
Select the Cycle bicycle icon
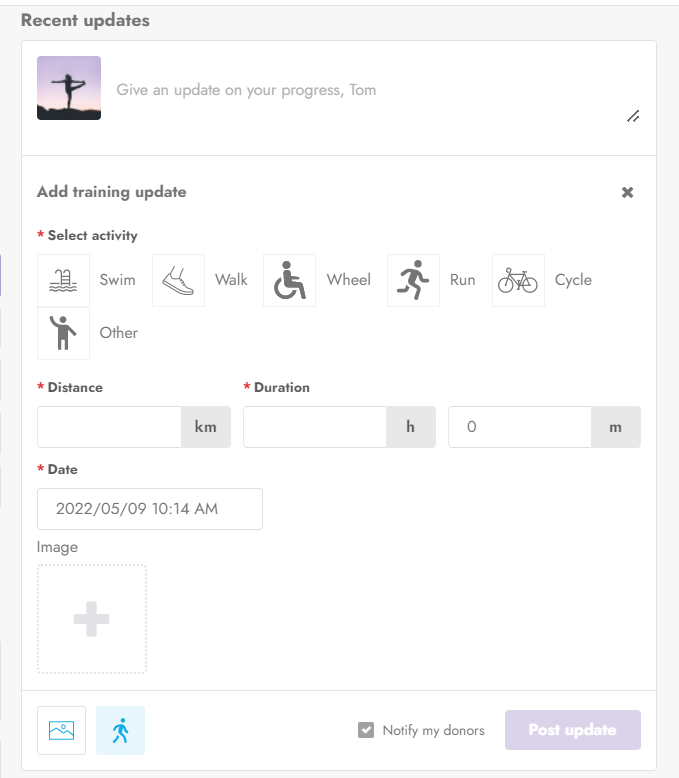coord(518,280)
